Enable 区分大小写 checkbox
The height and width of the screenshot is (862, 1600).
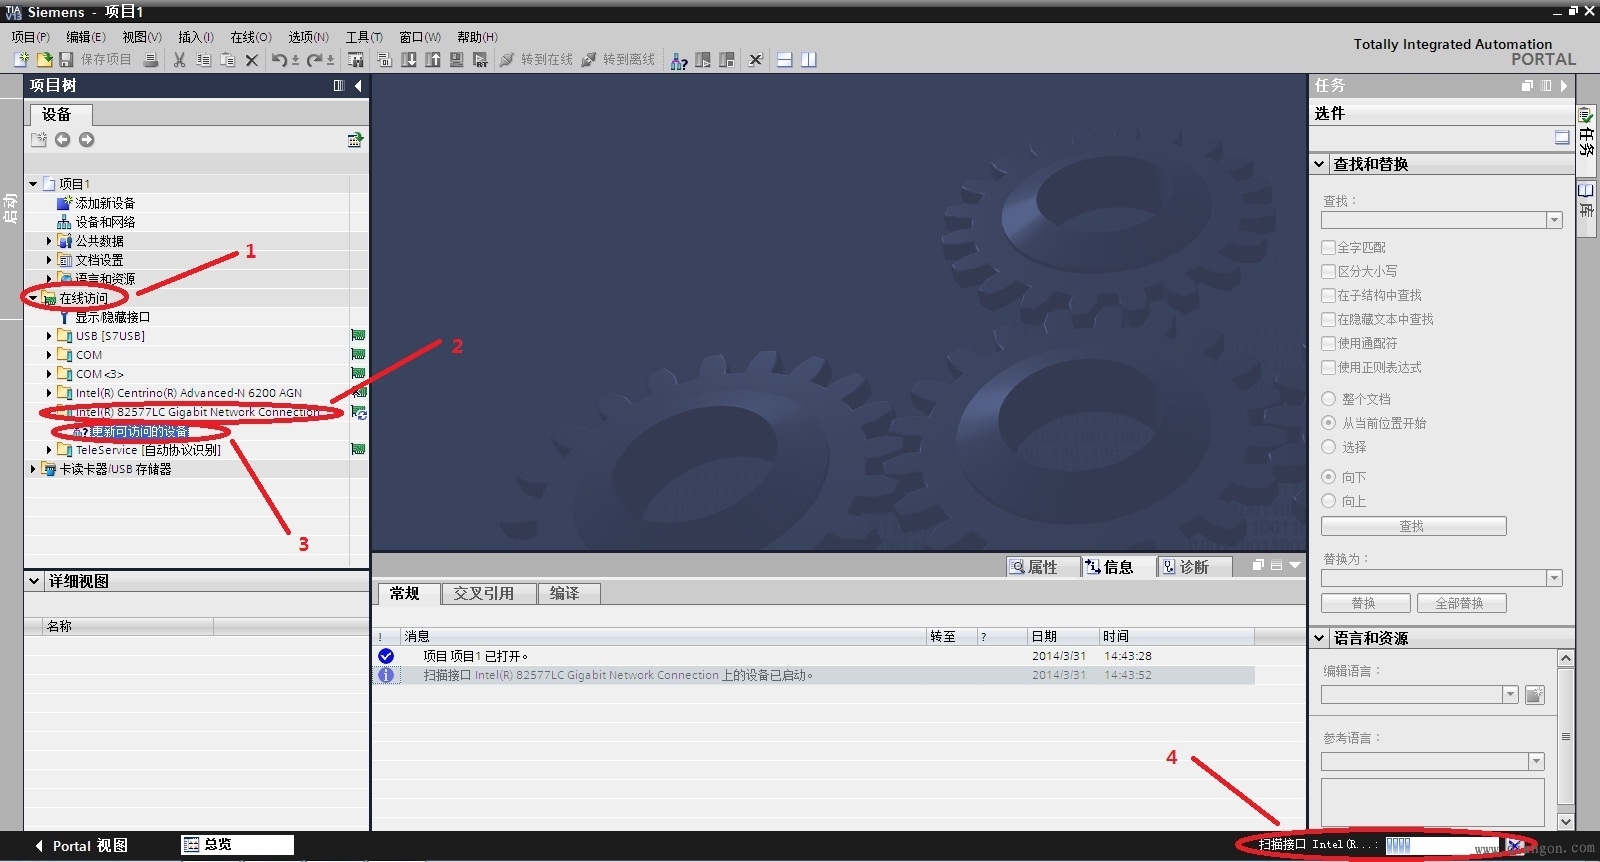tap(1329, 271)
